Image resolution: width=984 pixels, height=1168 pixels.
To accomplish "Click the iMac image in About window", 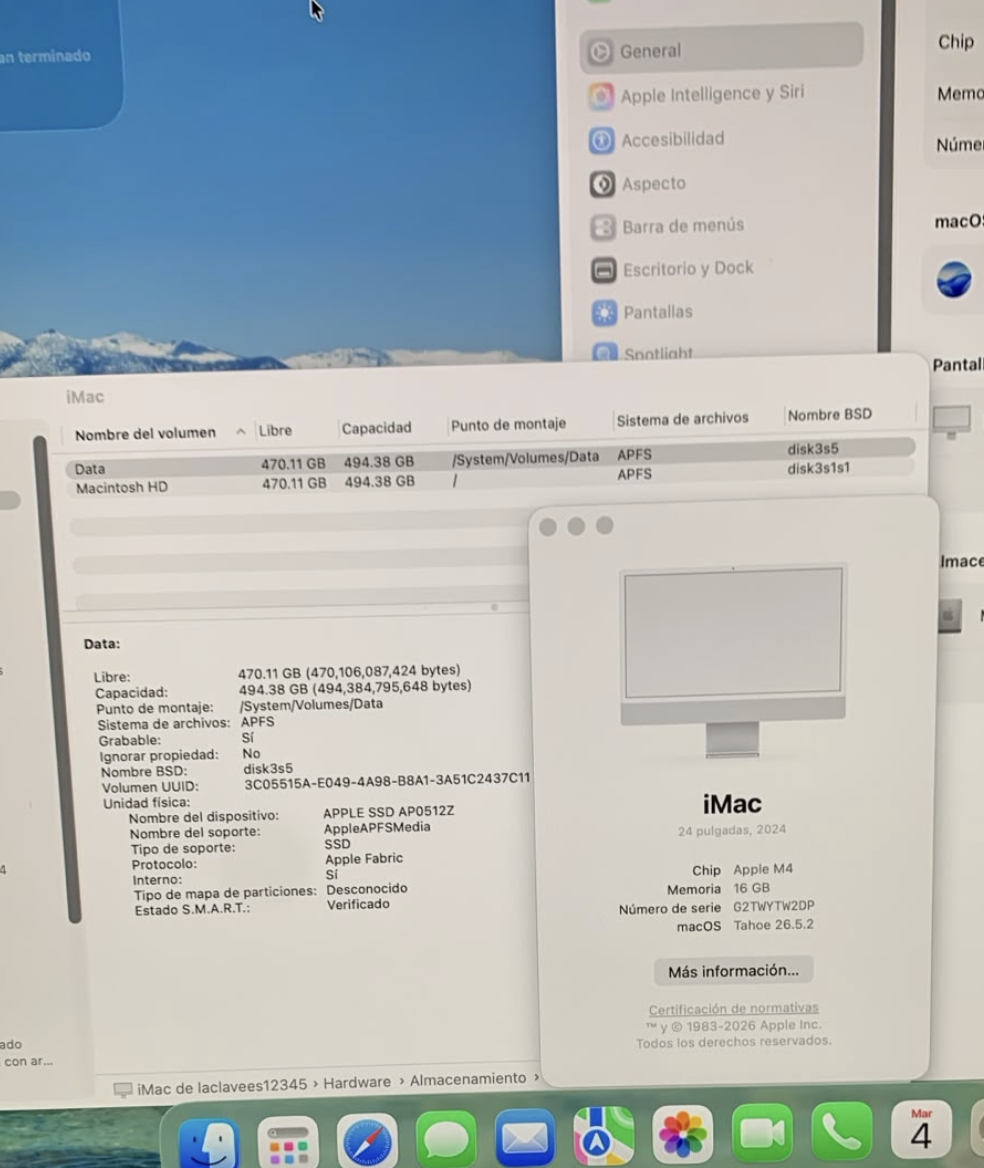I will [x=733, y=659].
